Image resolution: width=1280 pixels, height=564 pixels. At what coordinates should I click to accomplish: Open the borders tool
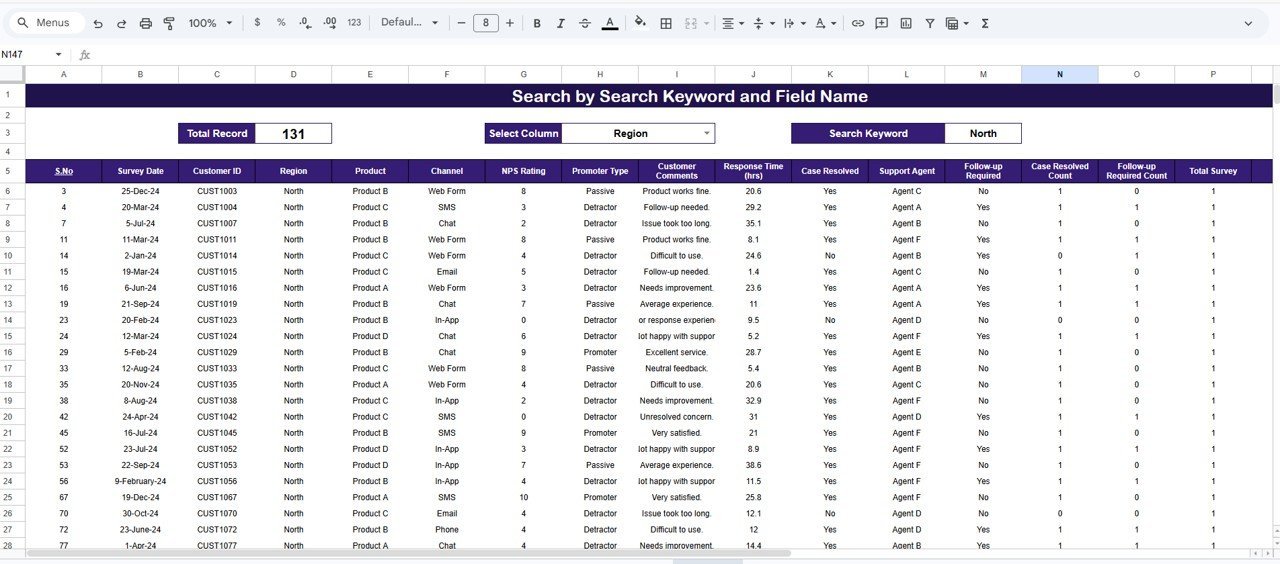point(666,23)
